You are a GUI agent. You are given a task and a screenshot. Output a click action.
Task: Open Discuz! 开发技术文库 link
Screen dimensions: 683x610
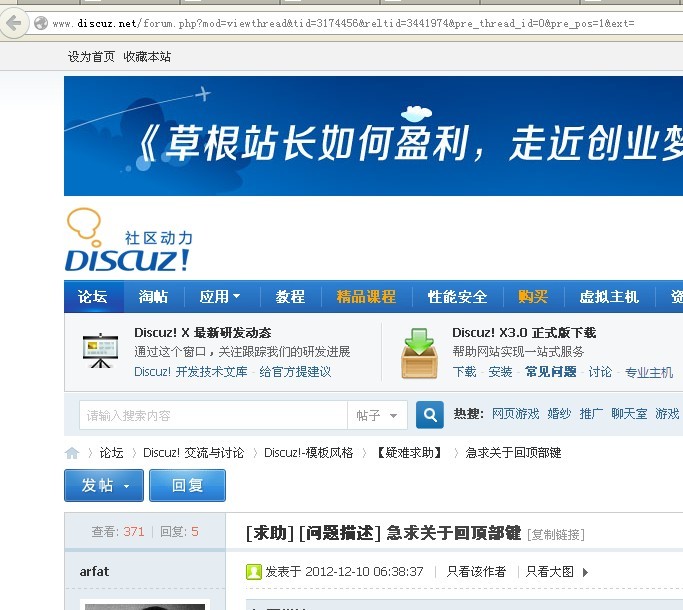point(191,372)
